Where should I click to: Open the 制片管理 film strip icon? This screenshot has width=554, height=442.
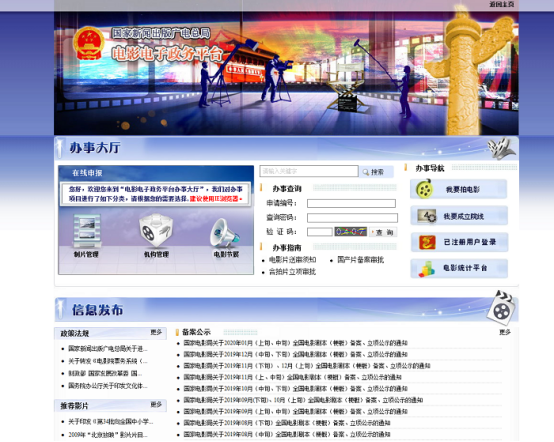(x=87, y=231)
